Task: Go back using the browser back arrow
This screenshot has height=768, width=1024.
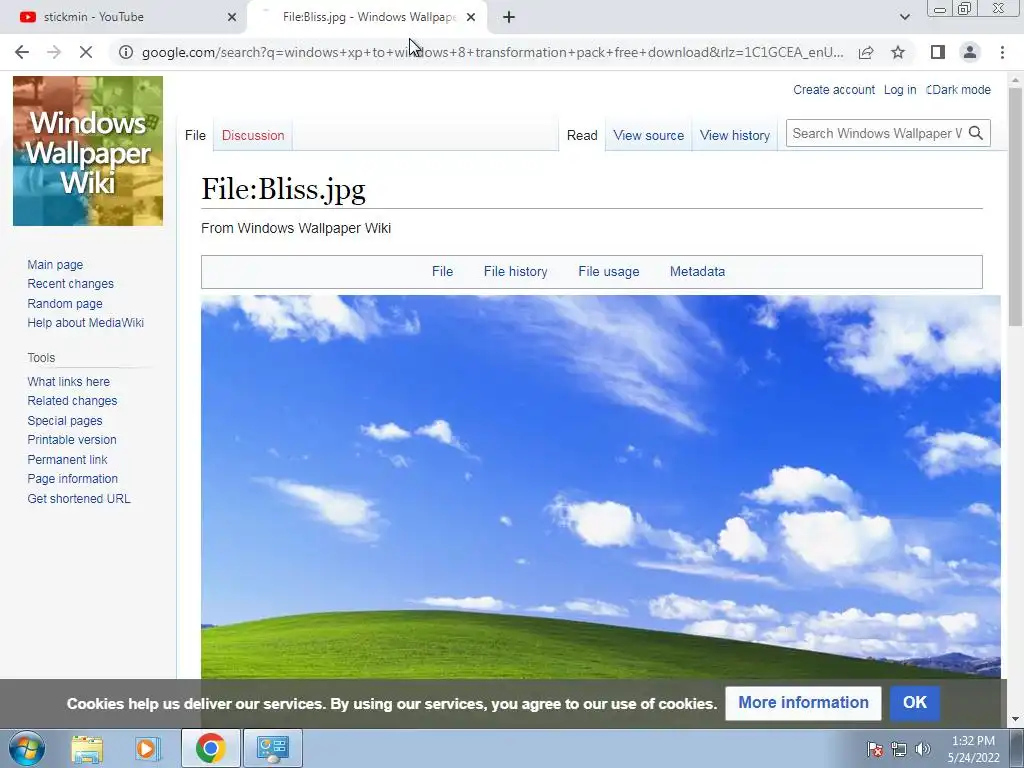Action: [22, 52]
